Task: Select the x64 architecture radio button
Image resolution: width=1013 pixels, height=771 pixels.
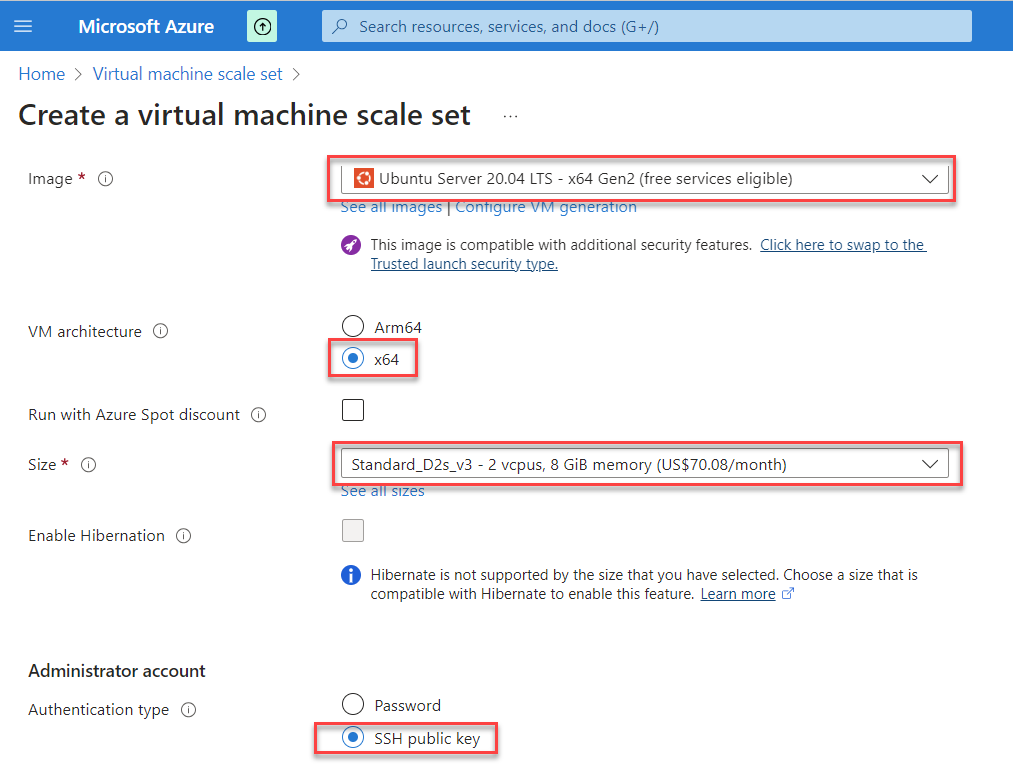Action: pos(353,359)
